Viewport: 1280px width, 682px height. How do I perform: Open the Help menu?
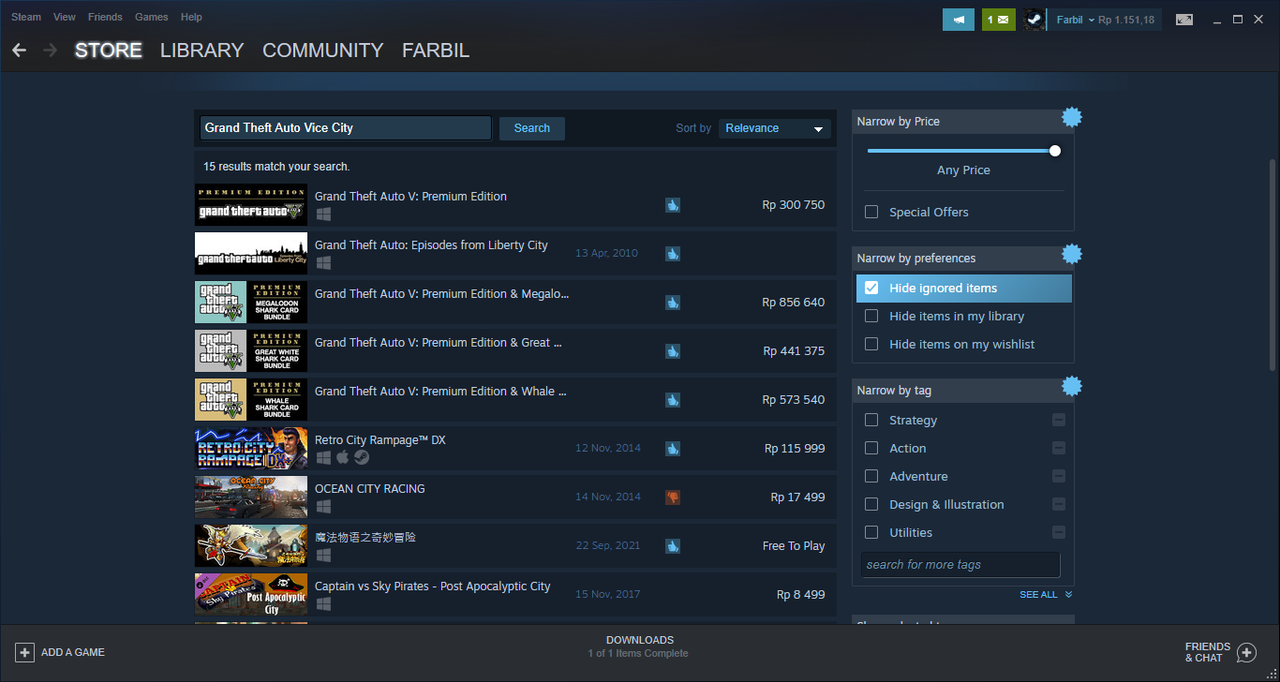(x=191, y=17)
